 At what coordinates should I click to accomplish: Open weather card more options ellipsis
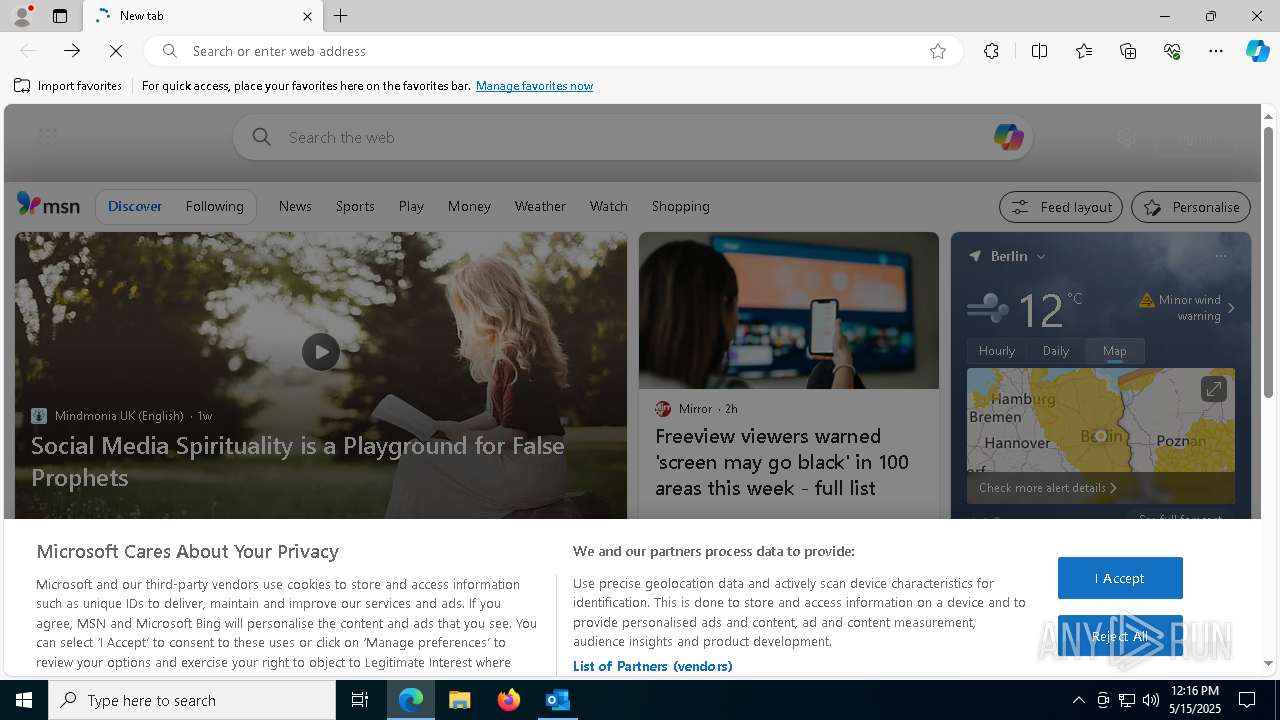(x=1221, y=256)
